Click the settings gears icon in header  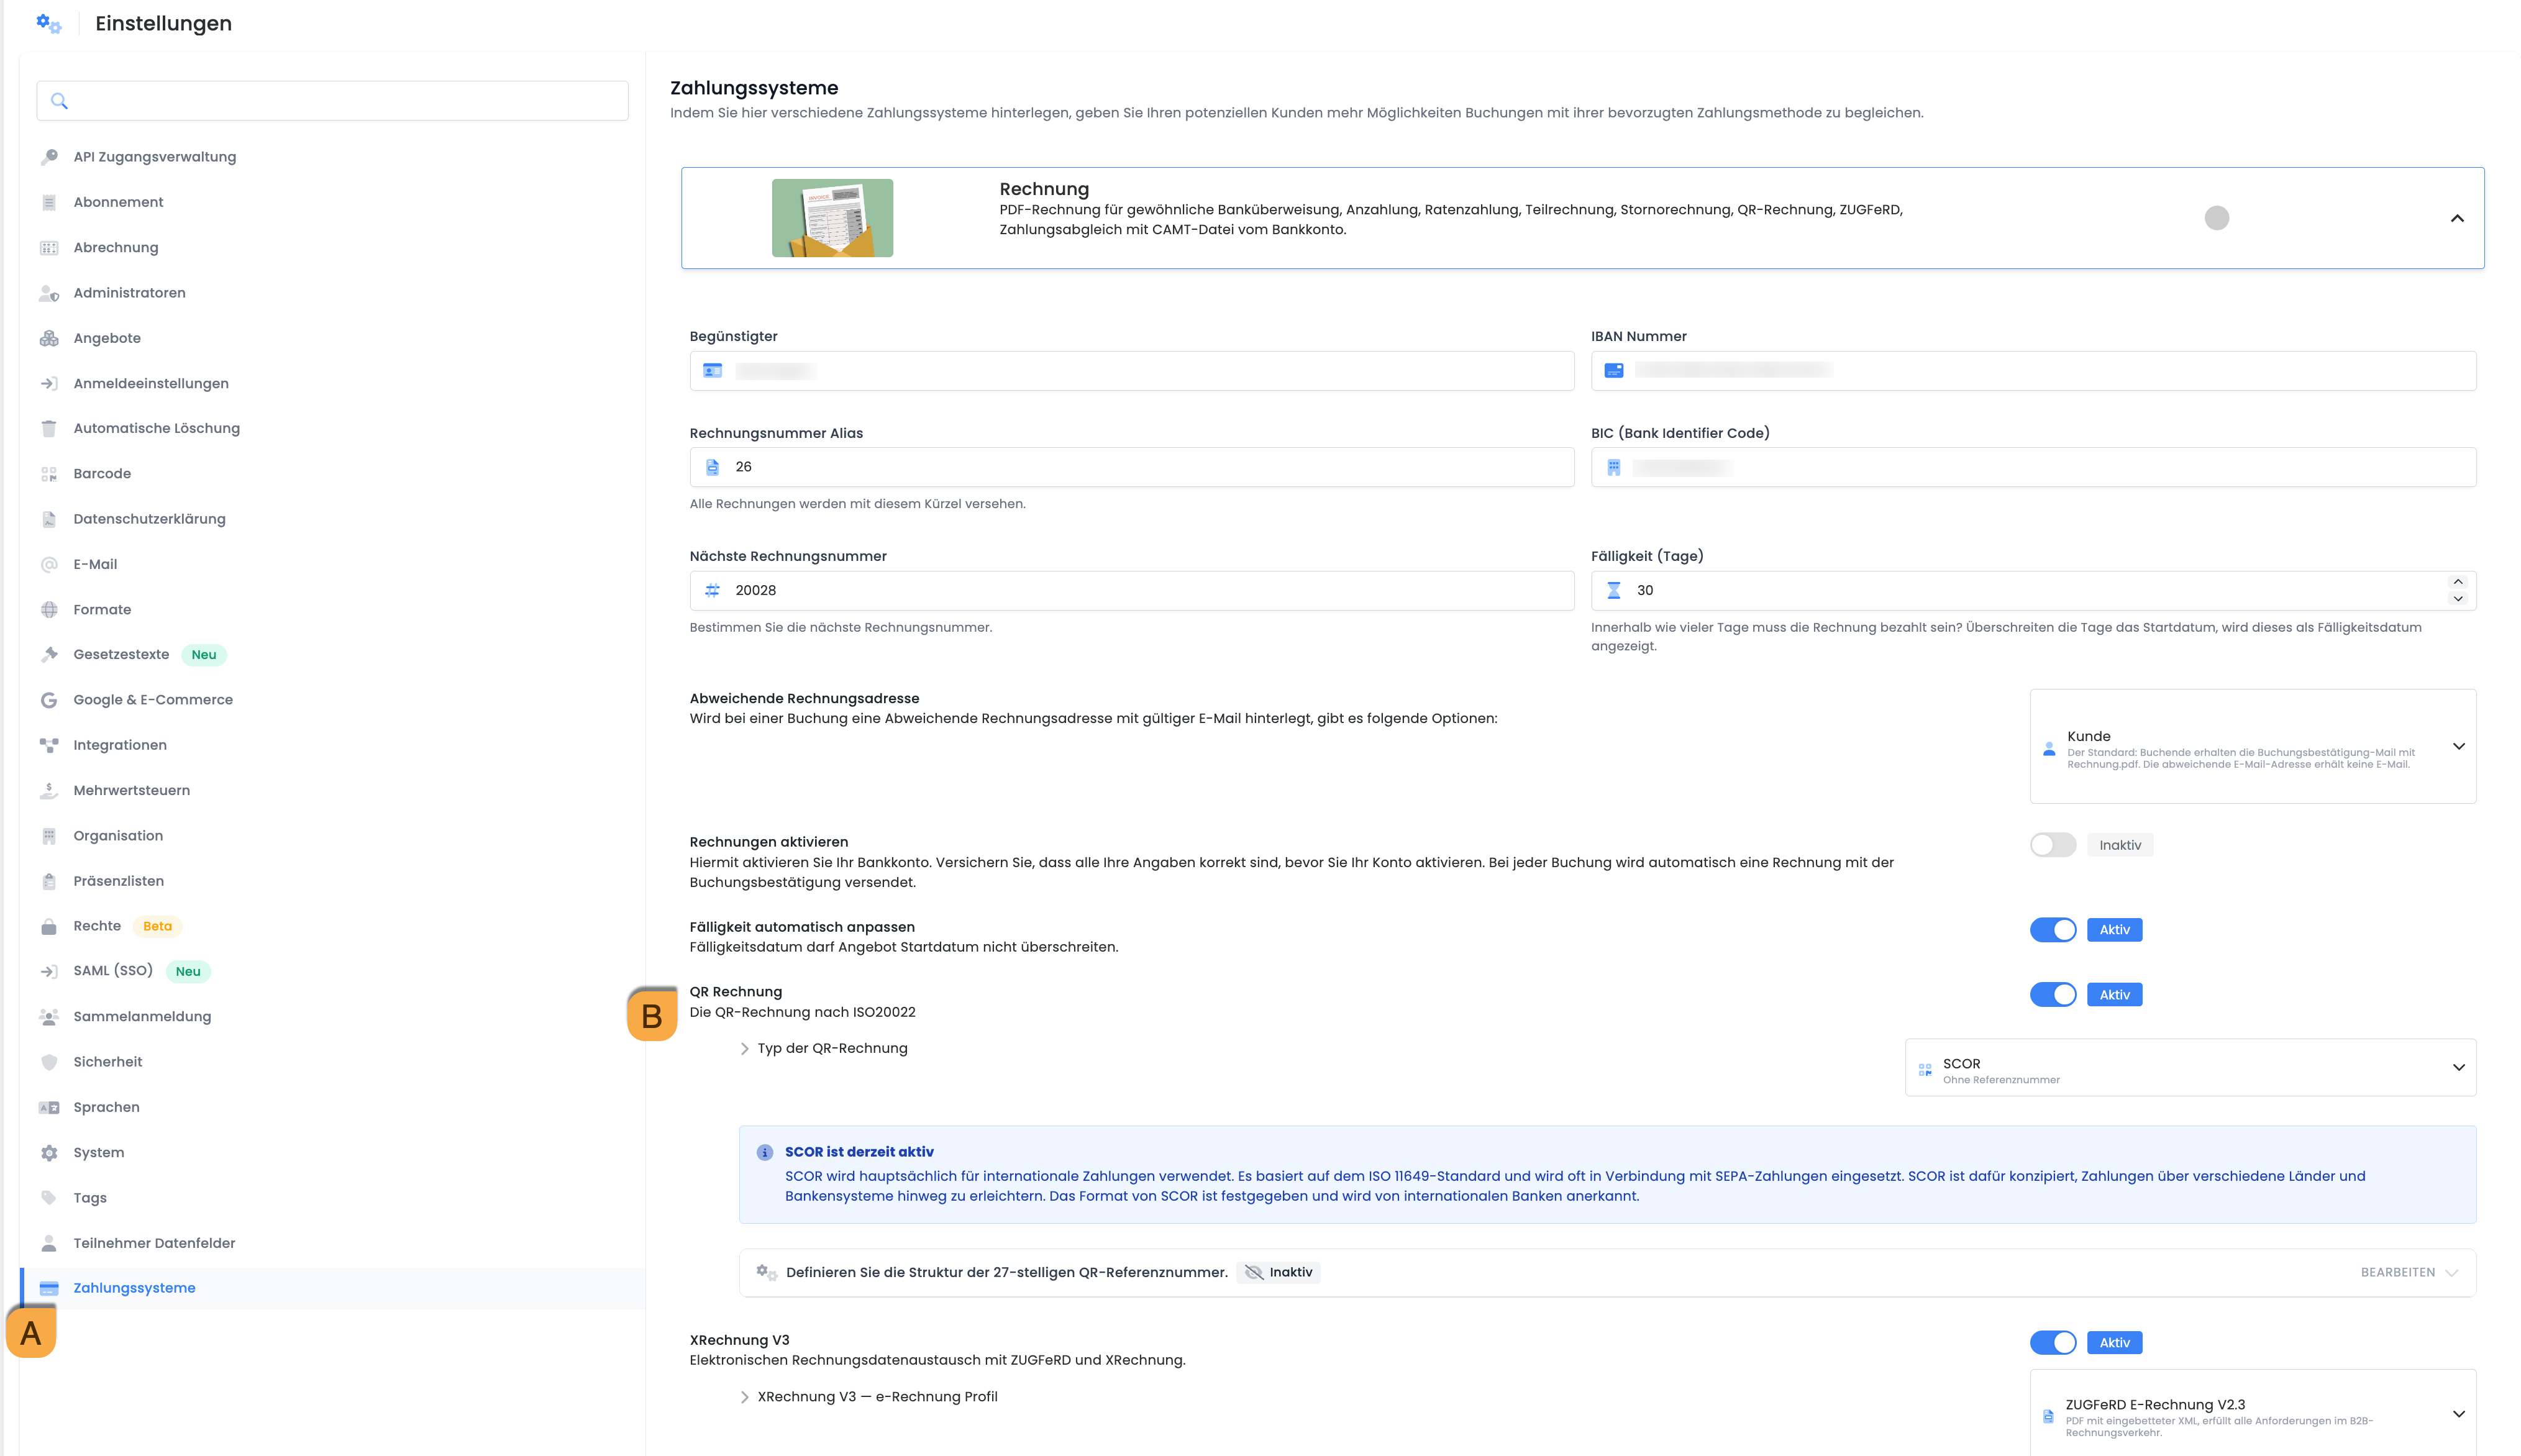48,23
